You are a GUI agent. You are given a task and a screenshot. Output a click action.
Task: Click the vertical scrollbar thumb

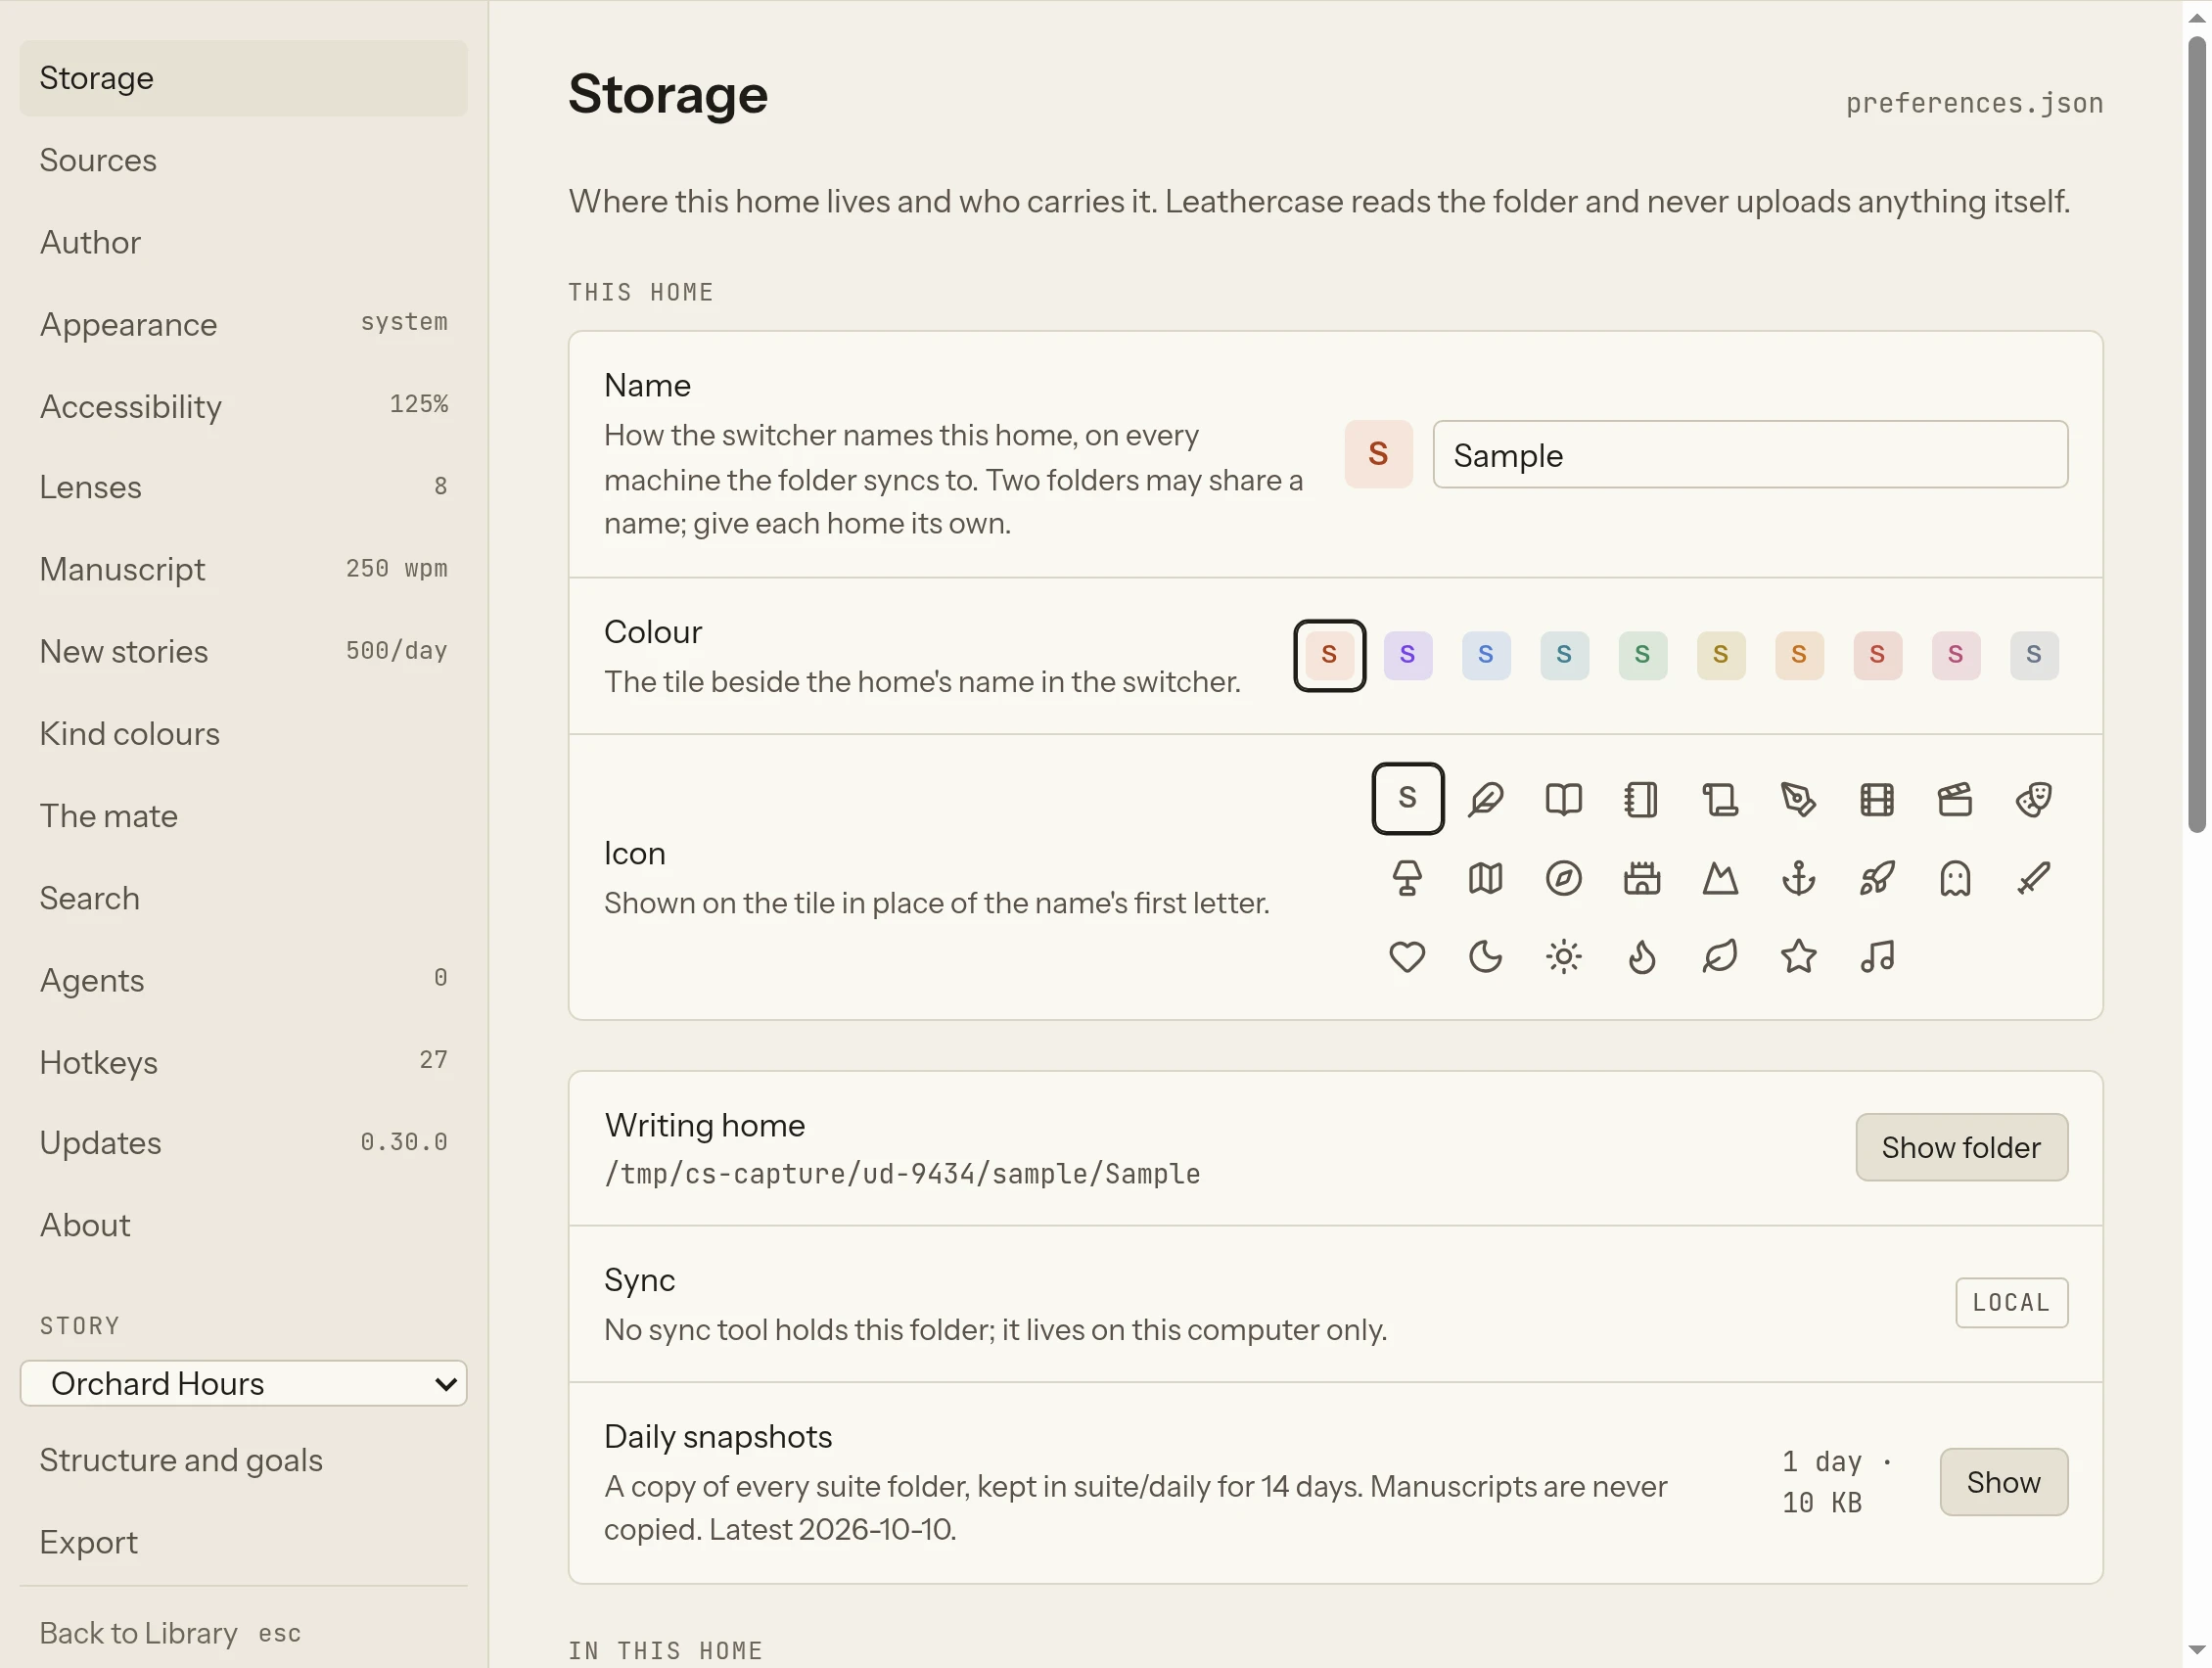[x=2197, y=435]
